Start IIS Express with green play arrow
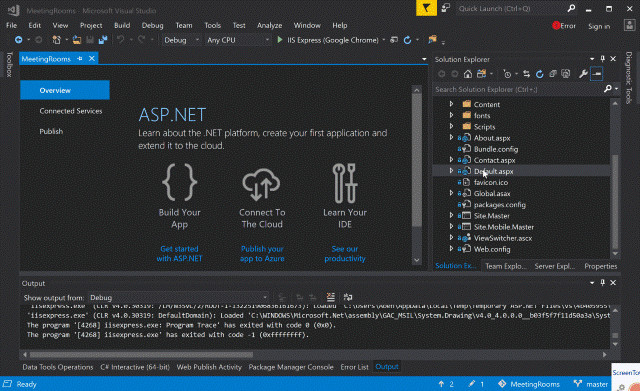This screenshot has height=391, width=640. pos(280,40)
